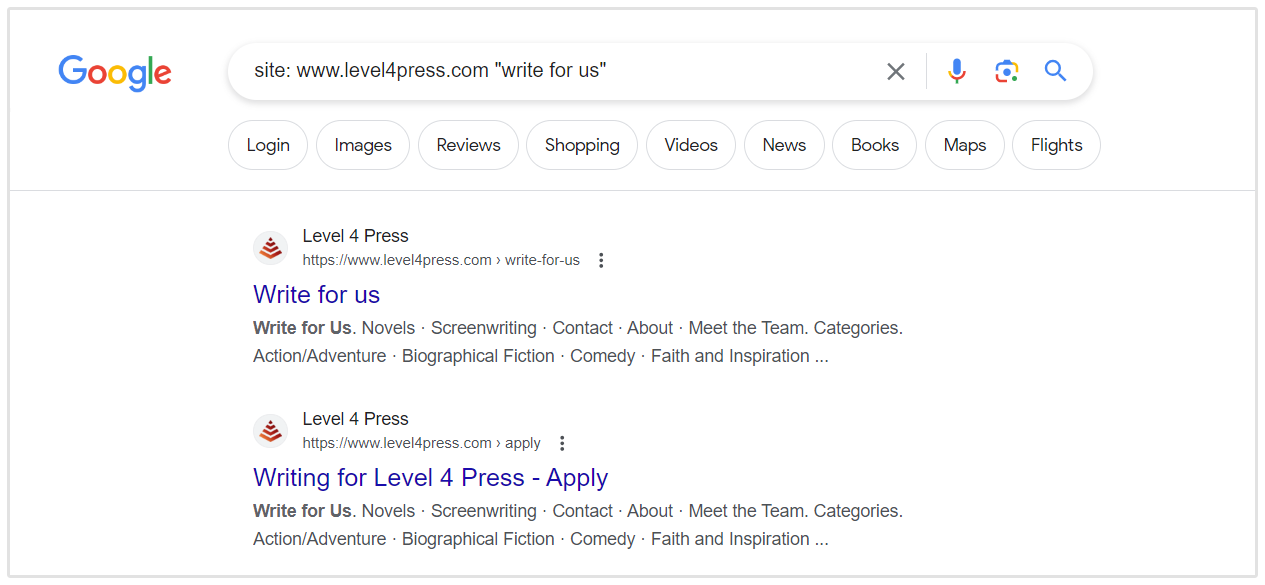Switch to Shopping results
This screenshot has height=585, width=1265.
click(x=582, y=145)
